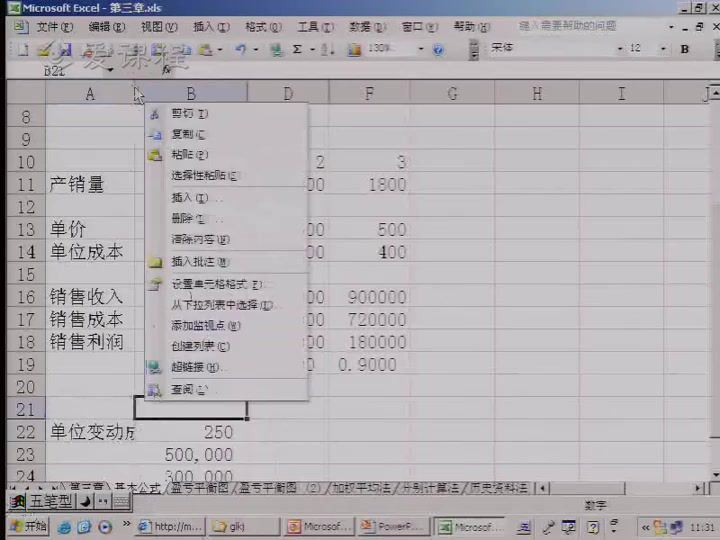Viewport: 720px width, 540px height.
Task: Open the 数据 menu
Action: [367, 27]
